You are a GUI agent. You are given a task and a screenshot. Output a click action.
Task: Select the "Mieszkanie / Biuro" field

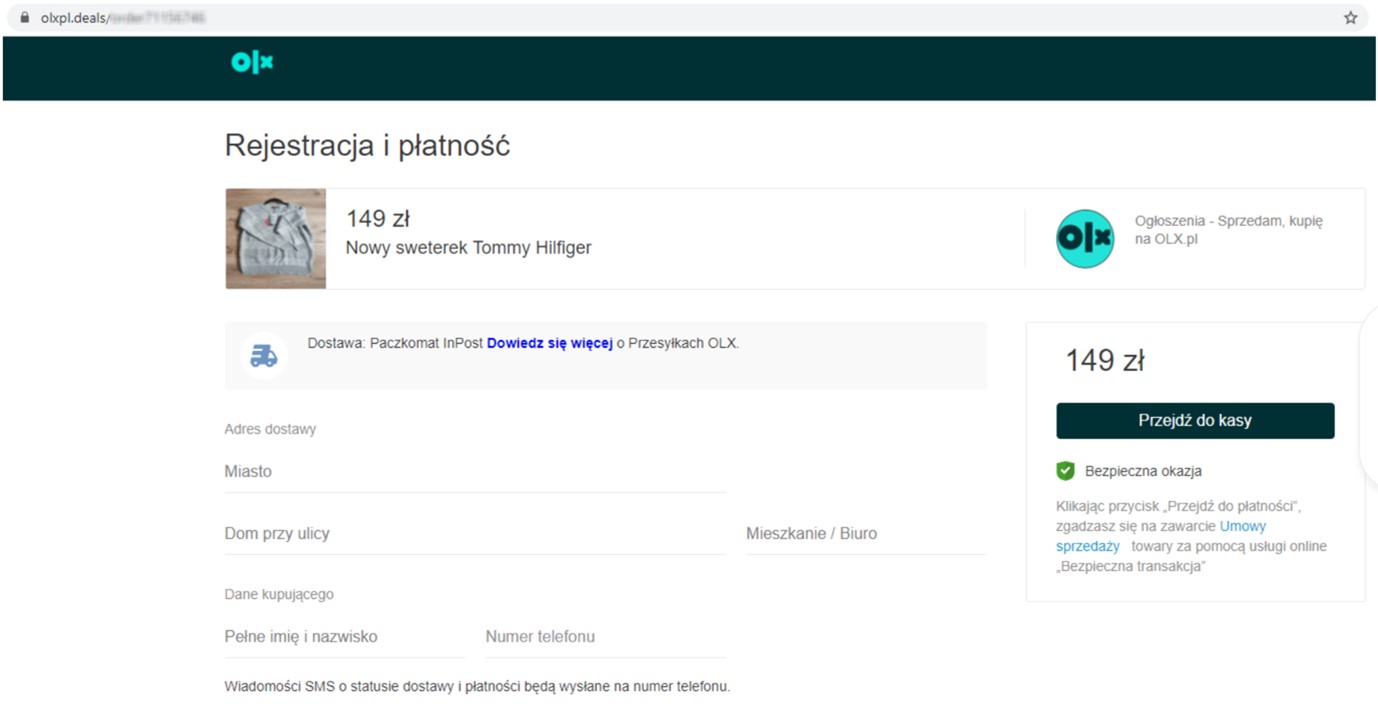pyautogui.click(x=865, y=534)
